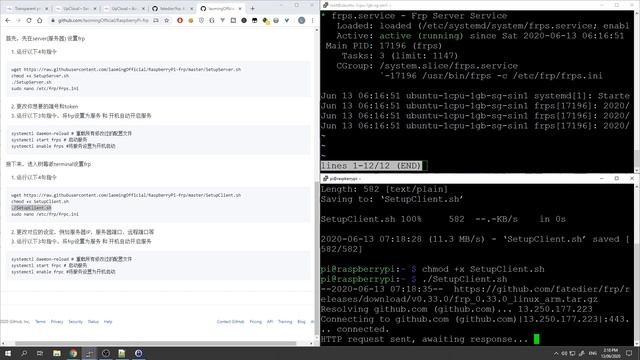
Task: Click the padlock site info icon
Action: pos(53,20)
